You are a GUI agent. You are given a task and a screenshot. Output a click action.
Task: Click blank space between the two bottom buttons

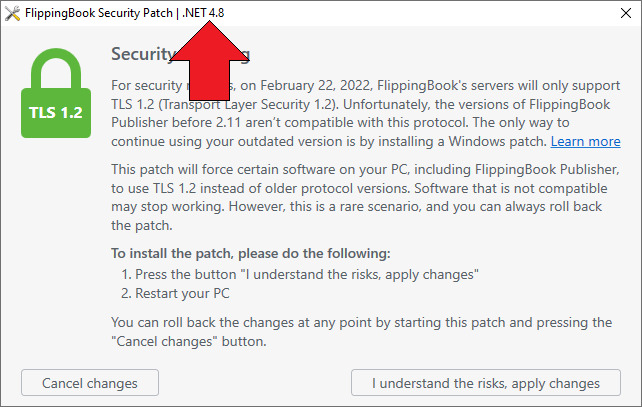click(x=255, y=383)
